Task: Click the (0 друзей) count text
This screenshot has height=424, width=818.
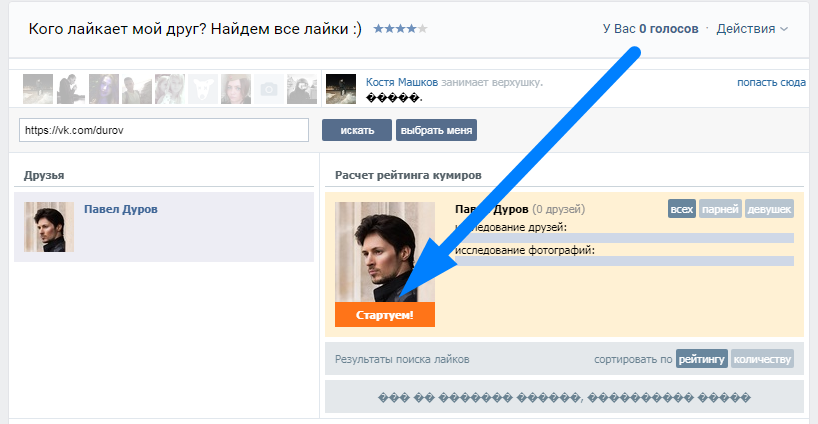Action: 559,209
